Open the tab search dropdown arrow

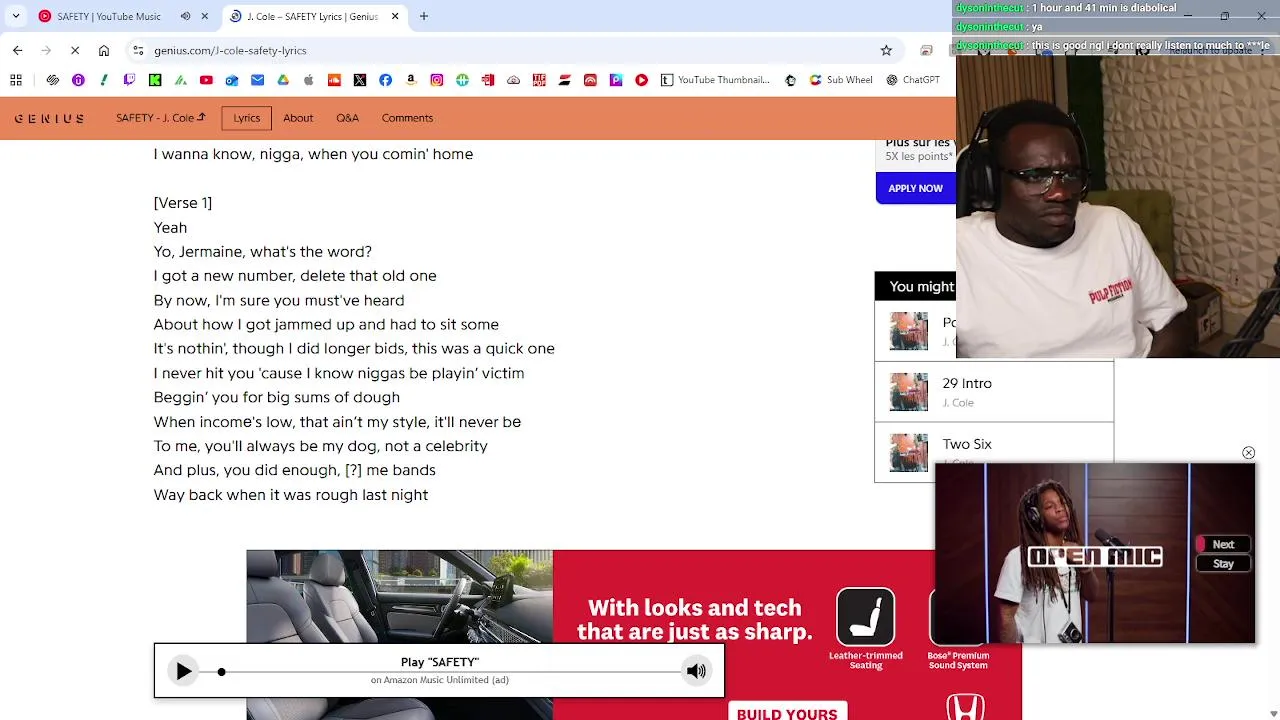(16, 16)
